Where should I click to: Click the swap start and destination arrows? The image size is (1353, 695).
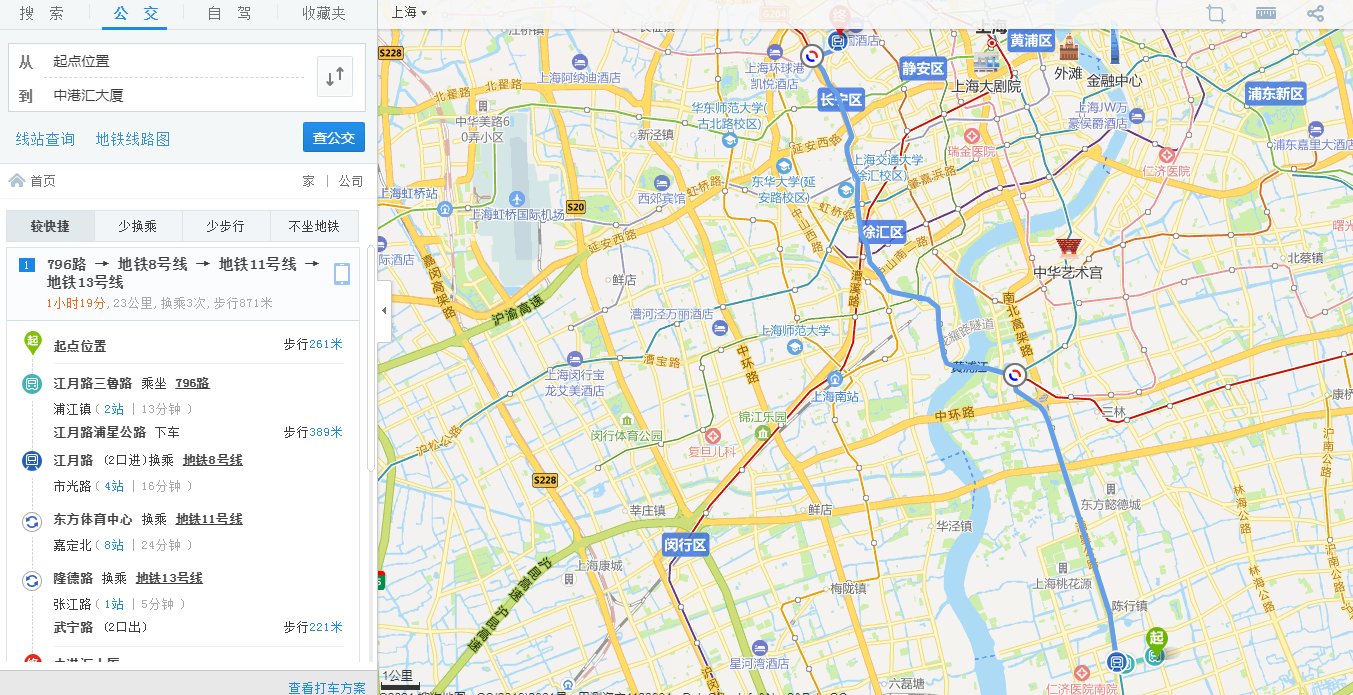(x=335, y=75)
